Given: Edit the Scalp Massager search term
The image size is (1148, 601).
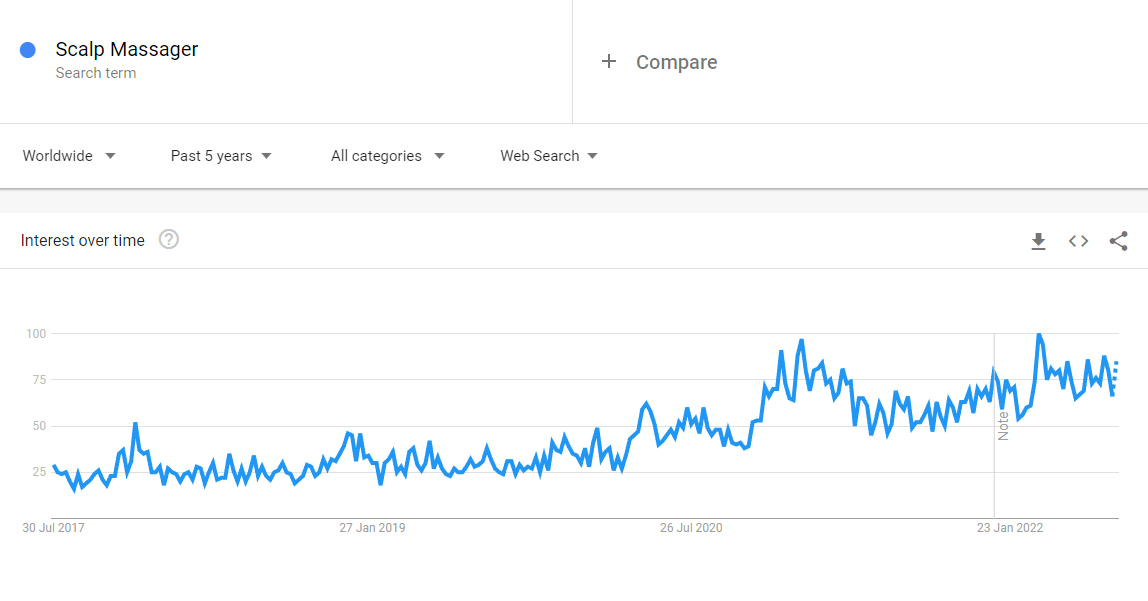Looking at the screenshot, I should click(x=127, y=49).
